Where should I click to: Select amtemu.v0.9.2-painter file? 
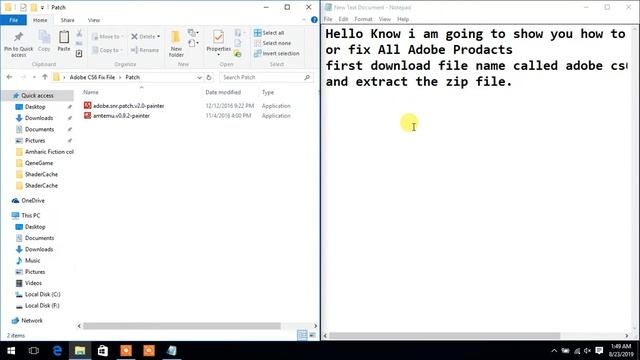coord(117,116)
